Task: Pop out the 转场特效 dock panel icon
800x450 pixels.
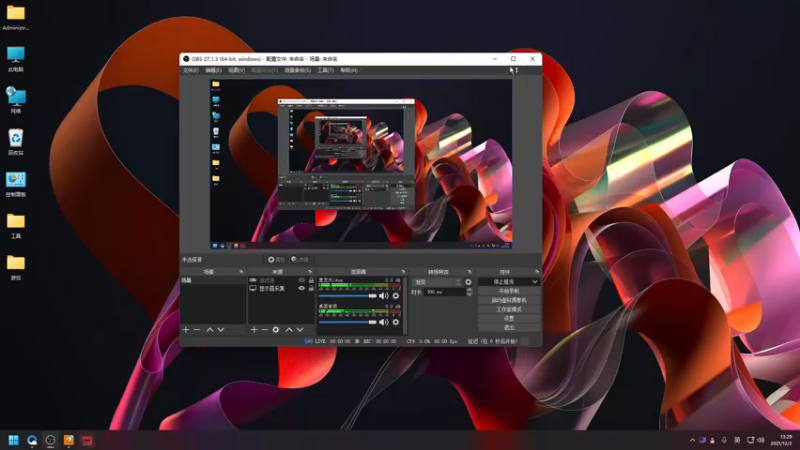Action: [469, 272]
